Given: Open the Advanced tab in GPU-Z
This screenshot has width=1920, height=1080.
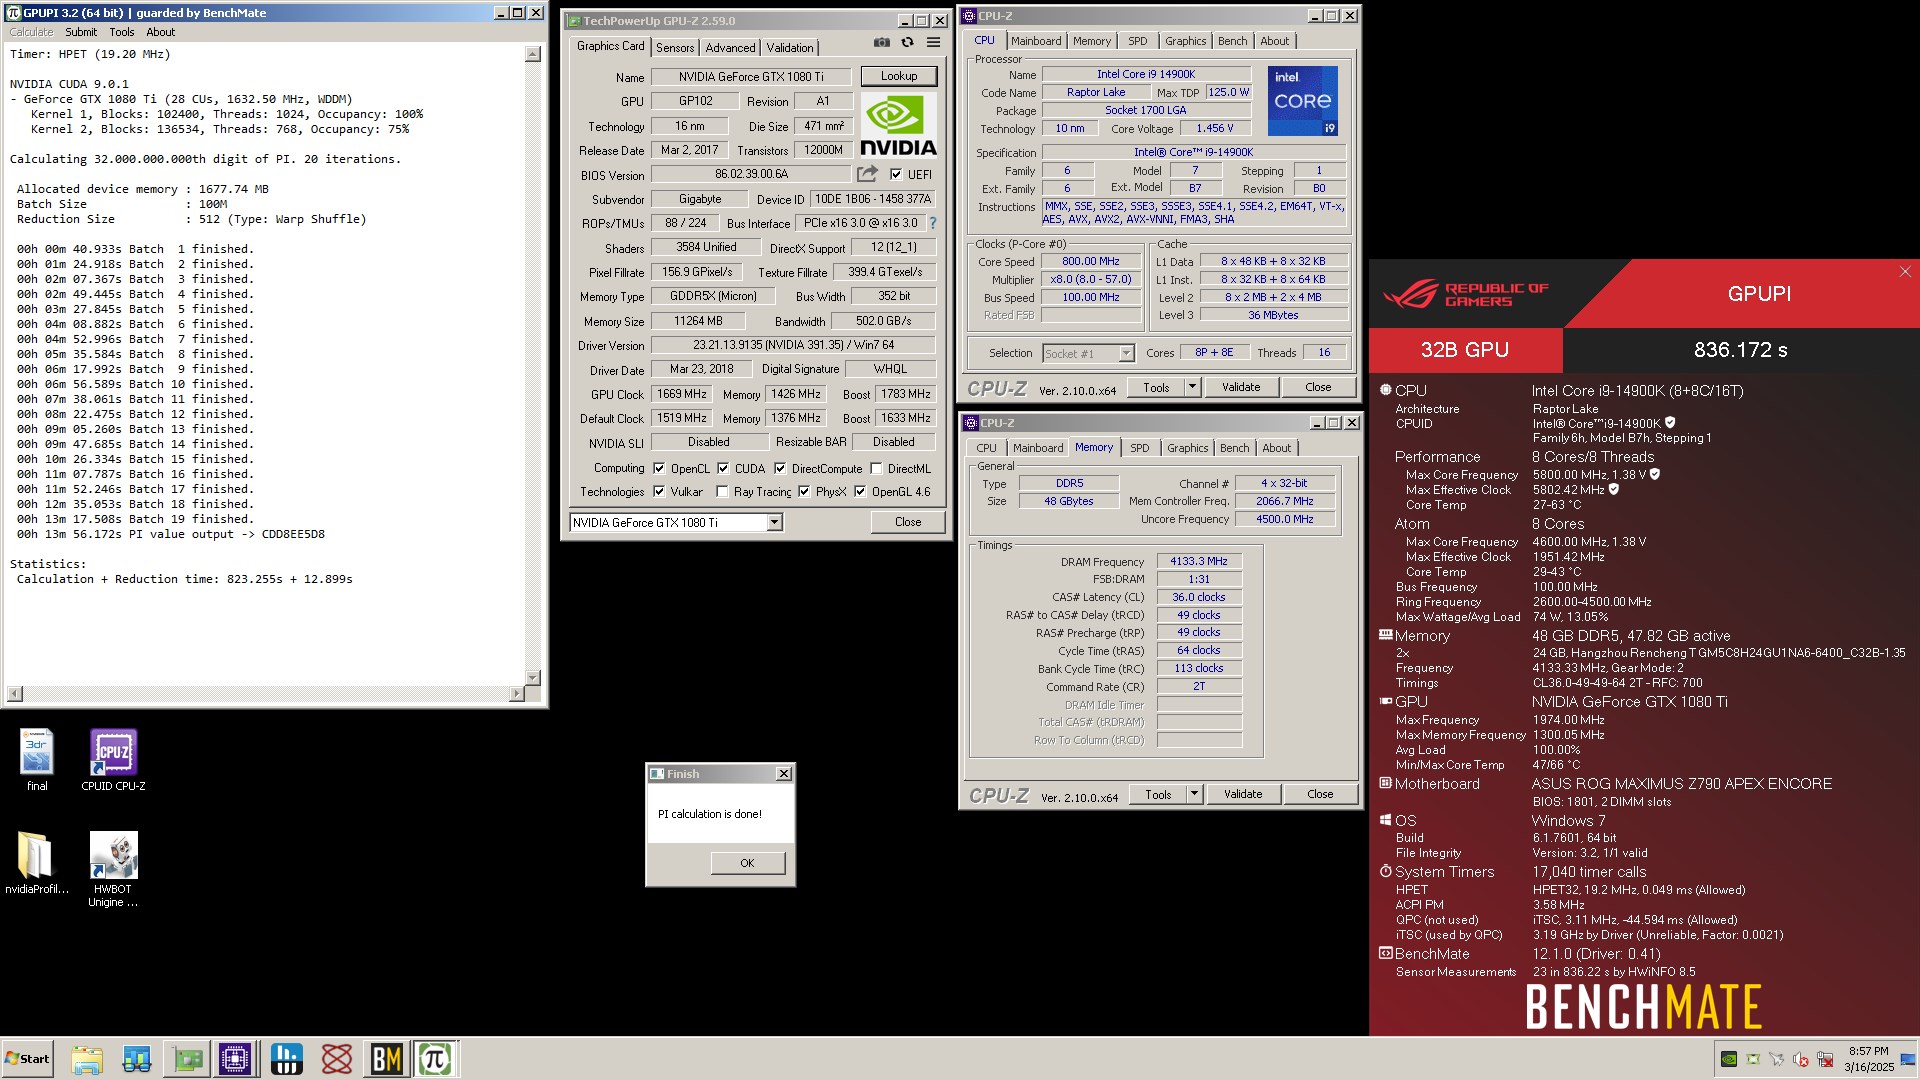Looking at the screenshot, I should (x=730, y=48).
